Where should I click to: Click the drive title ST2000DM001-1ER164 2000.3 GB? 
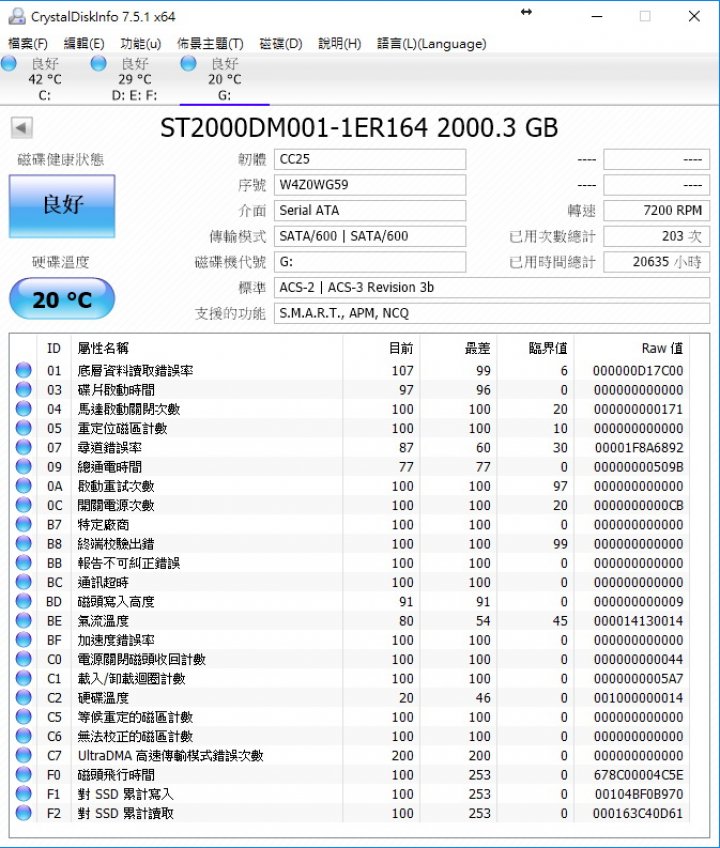359,128
